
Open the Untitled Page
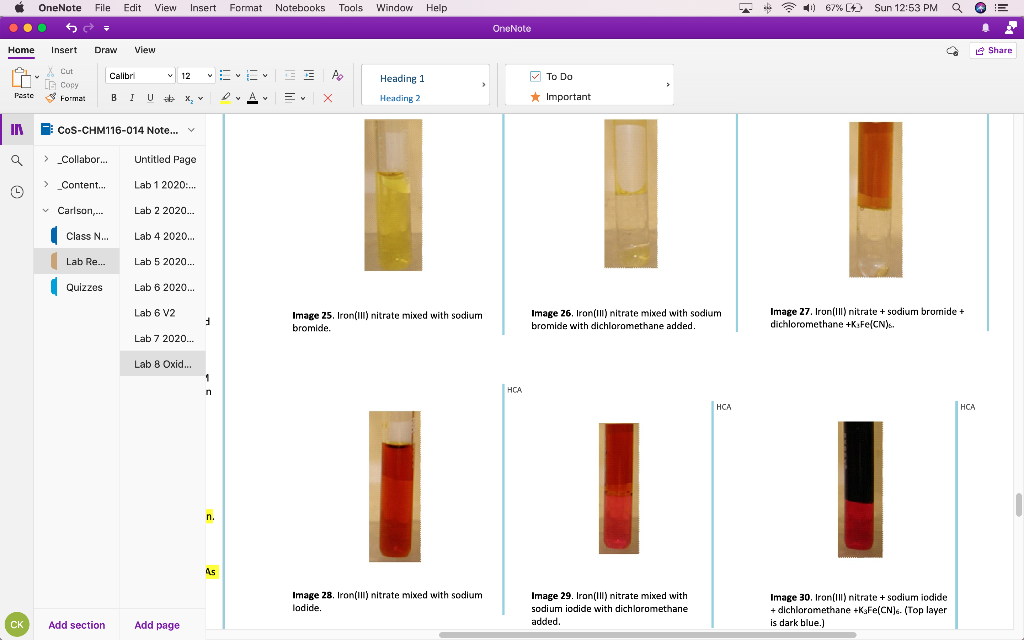163,159
